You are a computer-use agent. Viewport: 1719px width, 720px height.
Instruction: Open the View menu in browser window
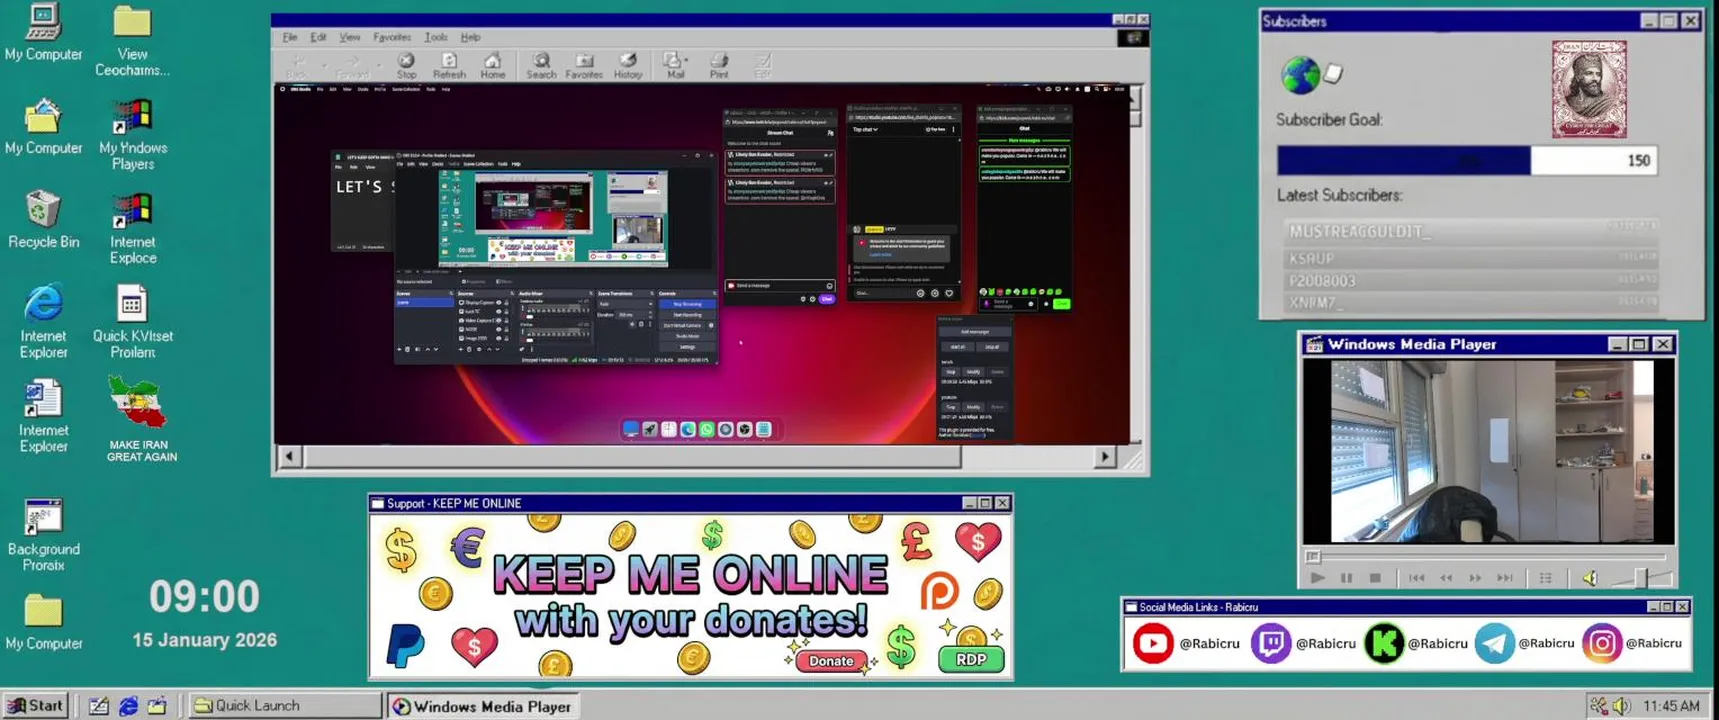(x=350, y=37)
